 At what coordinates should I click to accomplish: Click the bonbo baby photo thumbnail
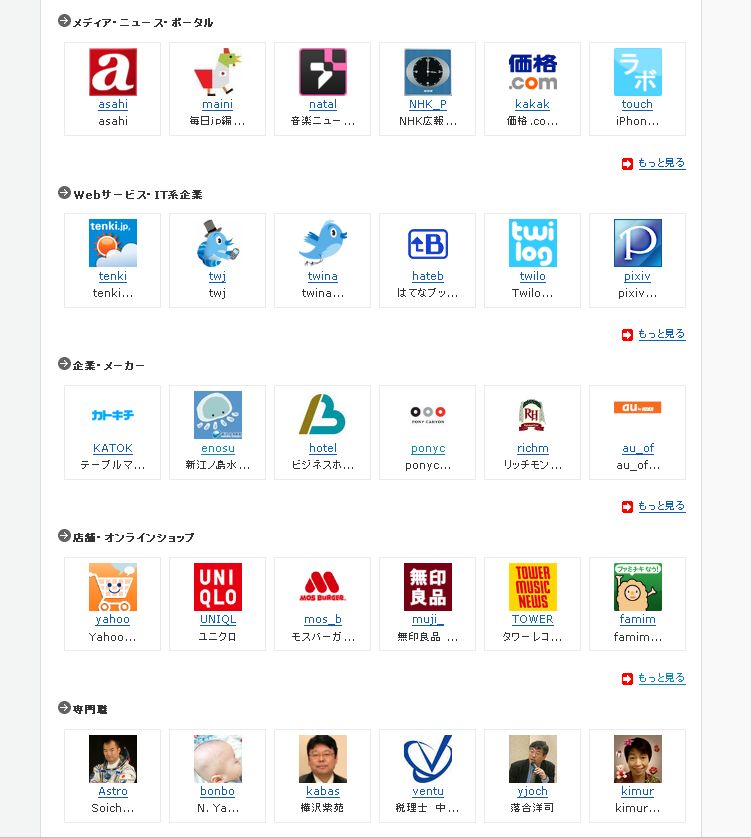coord(218,759)
